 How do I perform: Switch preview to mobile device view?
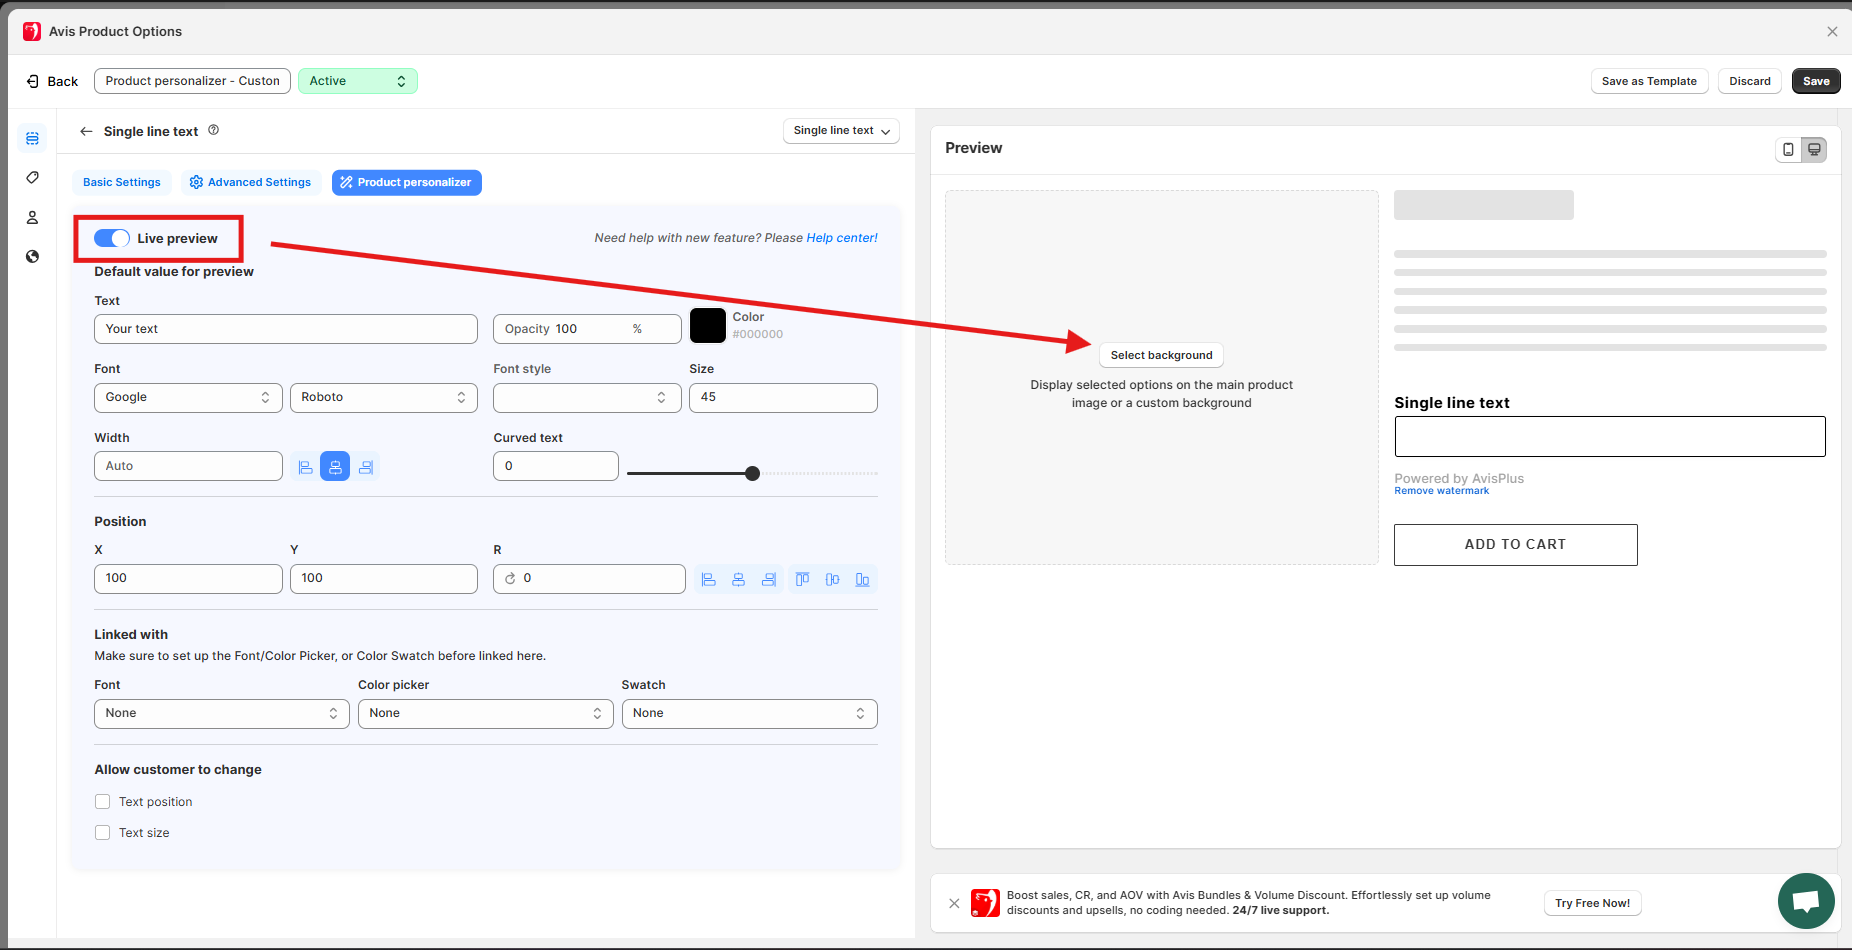coord(1788,150)
